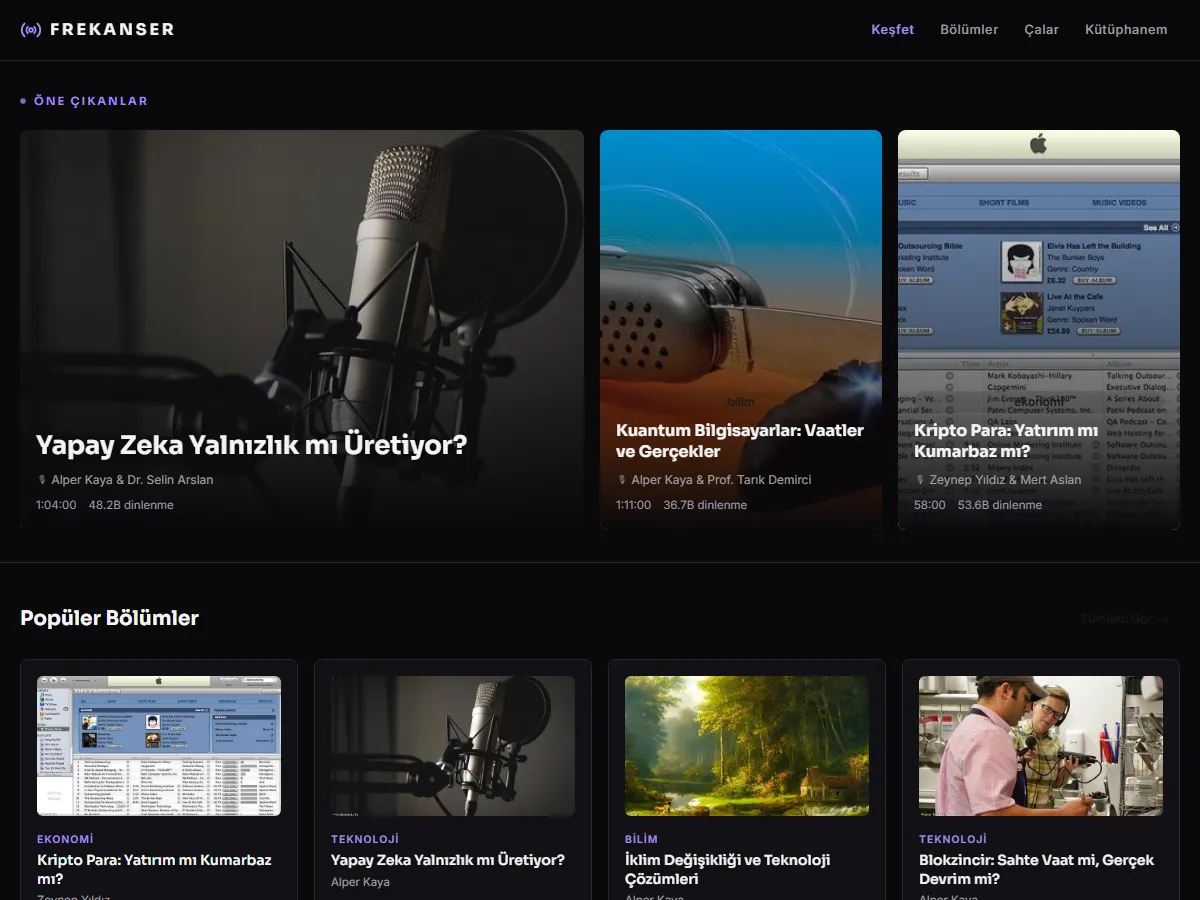
Task: Open featured card Yapay Zeka Yalnızlık mı Üretiyor?
Action: click(x=302, y=329)
